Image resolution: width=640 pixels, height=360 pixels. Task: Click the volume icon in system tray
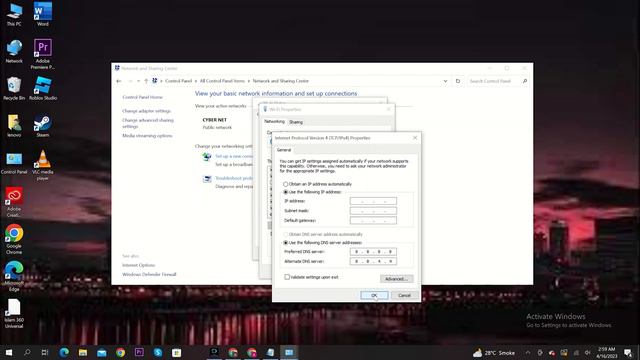[x=587, y=353]
